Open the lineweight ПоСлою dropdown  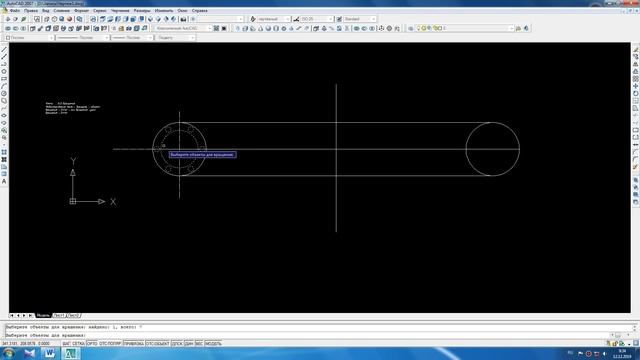(132, 38)
